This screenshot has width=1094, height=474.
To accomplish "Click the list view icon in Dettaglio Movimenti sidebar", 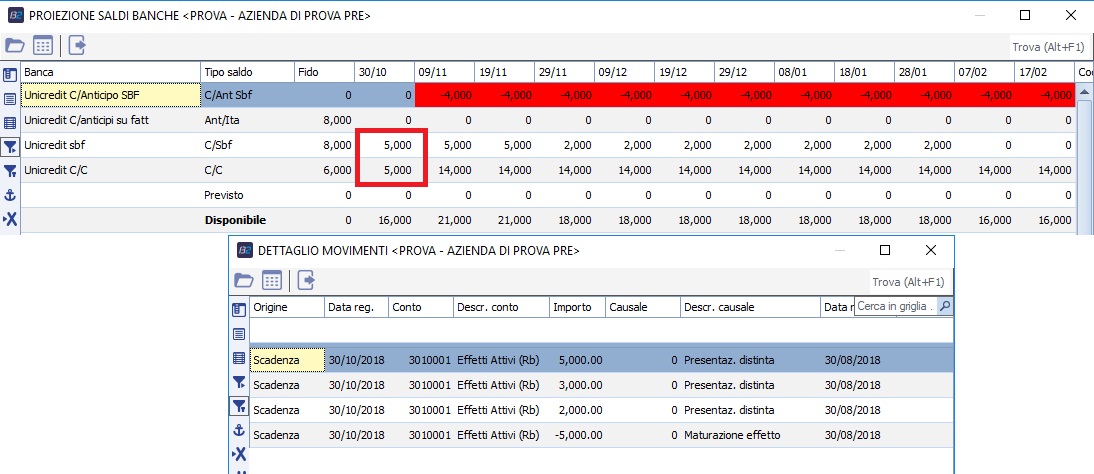I will (x=239, y=334).
